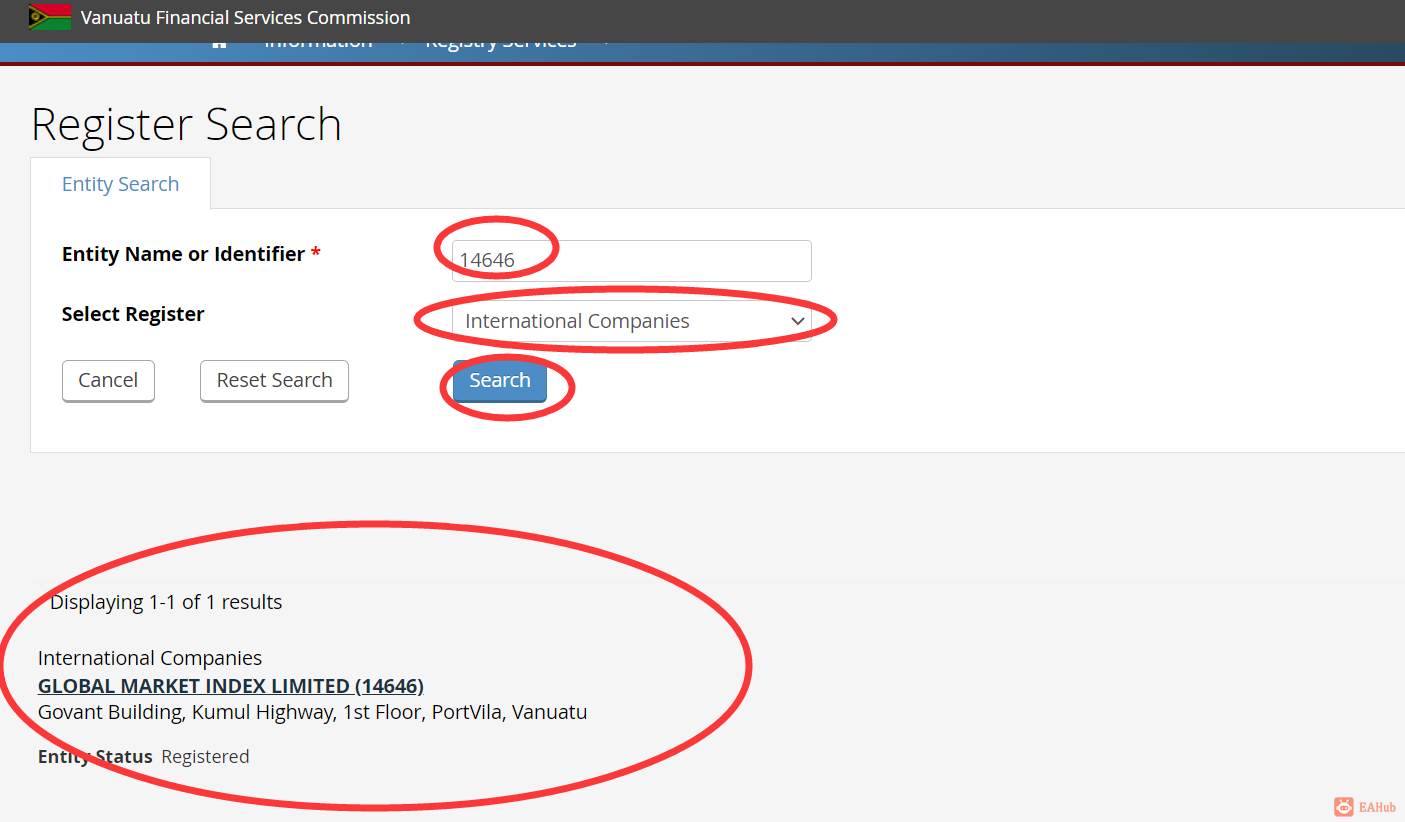The width and height of the screenshot is (1405, 822).
Task: Focus the Entity Name or Identifier input field
Action: 631,261
